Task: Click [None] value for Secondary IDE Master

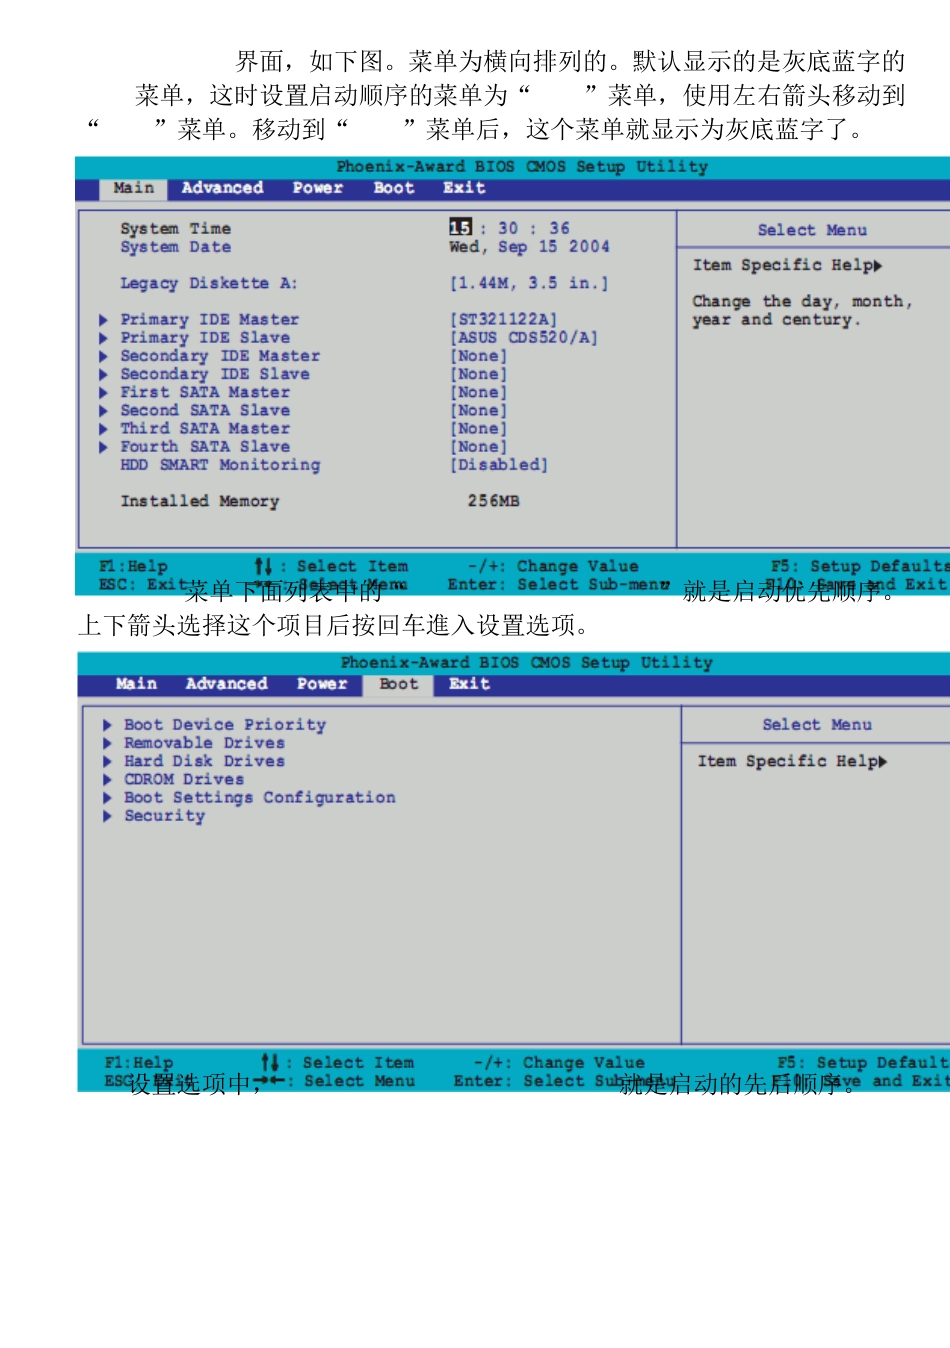Action: [478, 356]
